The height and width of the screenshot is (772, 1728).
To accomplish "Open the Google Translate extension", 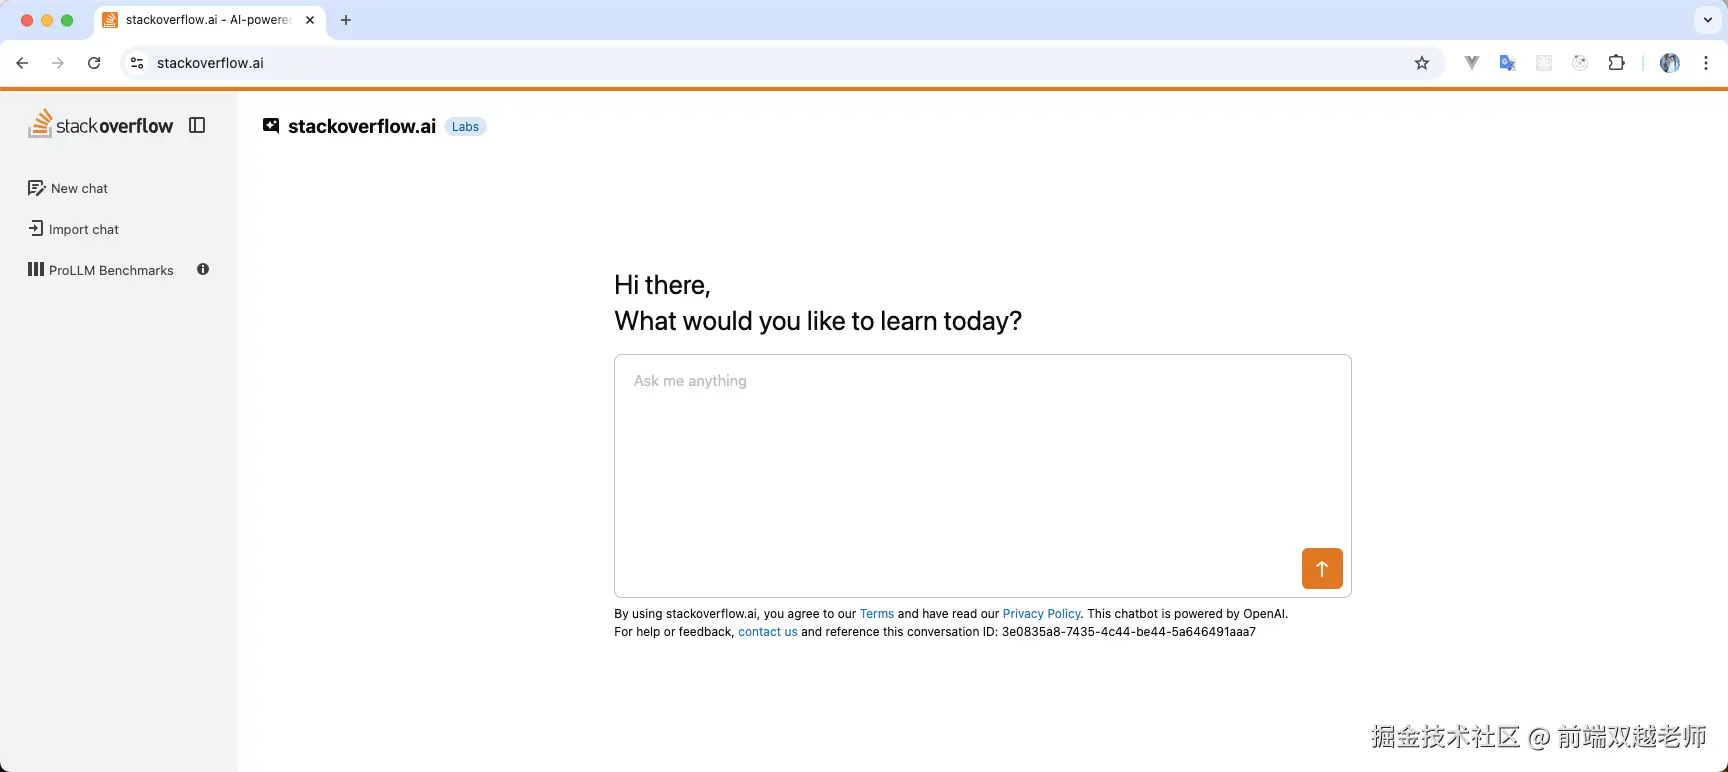I will tap(1508, 63).
